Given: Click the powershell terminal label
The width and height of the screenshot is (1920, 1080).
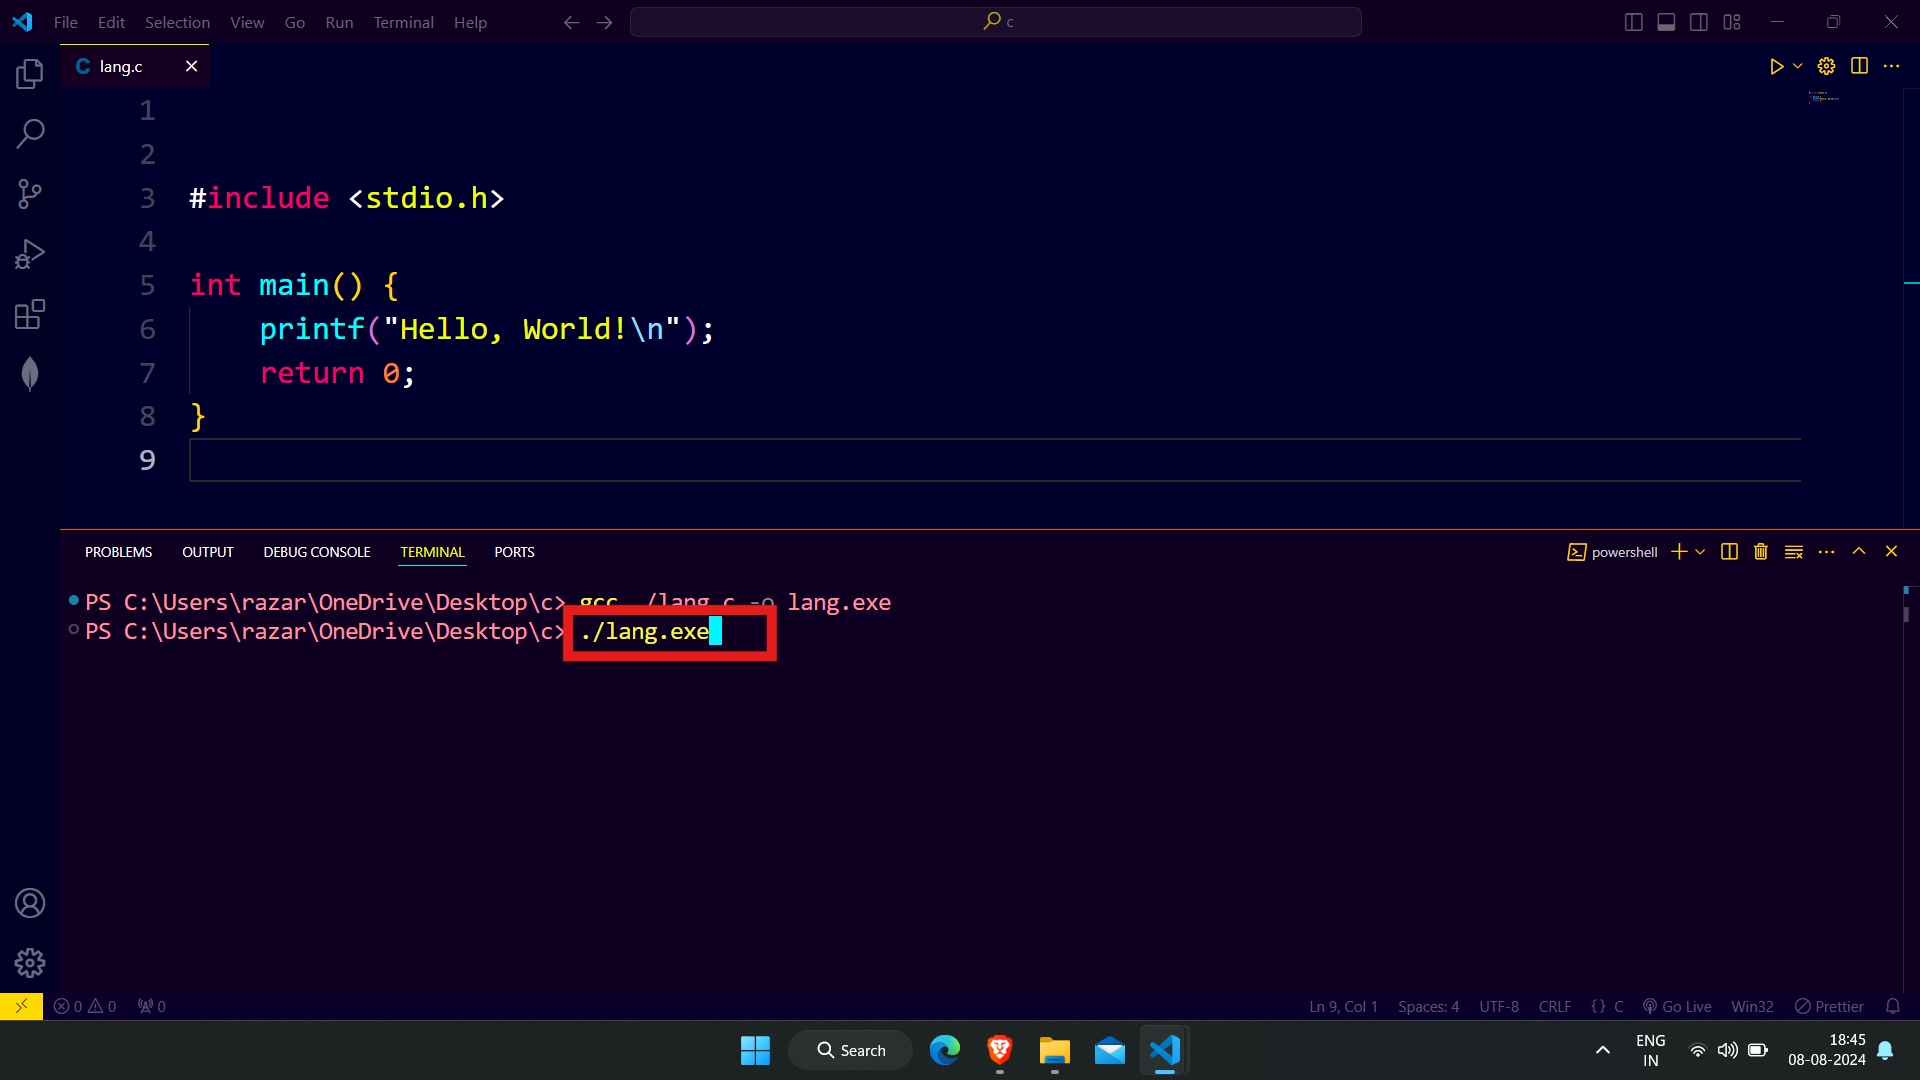Looking at the screenshot, I should pyautogui.click(x=1612, y=552).
